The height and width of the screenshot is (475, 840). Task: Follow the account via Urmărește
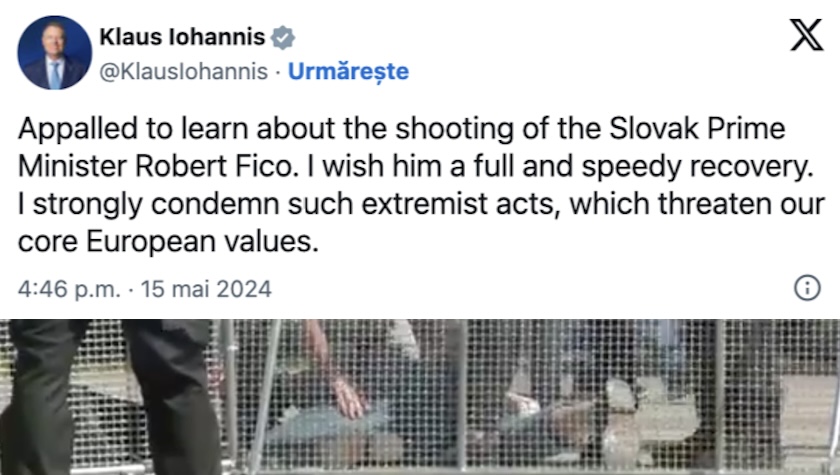(x=349, y=72)
